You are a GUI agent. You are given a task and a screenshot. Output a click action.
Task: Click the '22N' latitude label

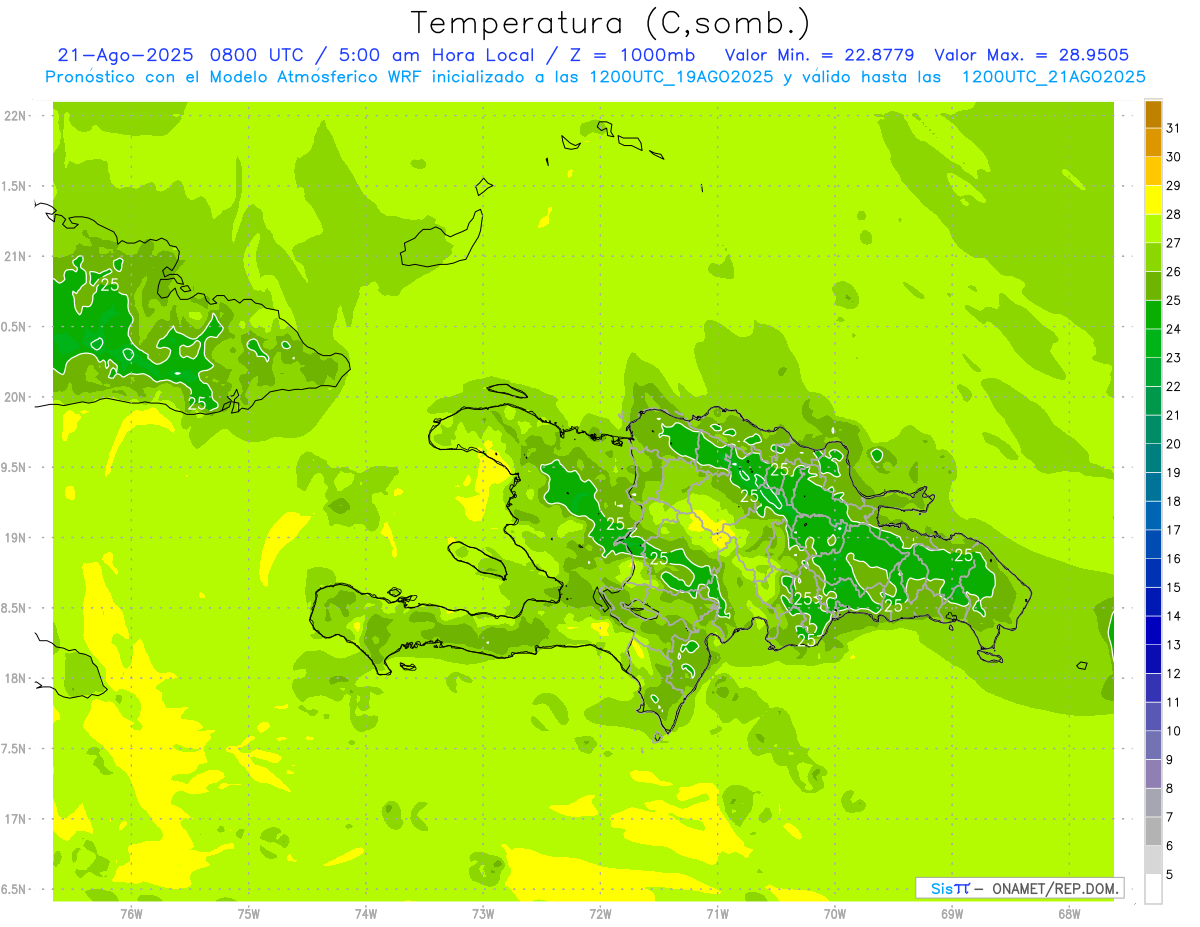point(17,116)
